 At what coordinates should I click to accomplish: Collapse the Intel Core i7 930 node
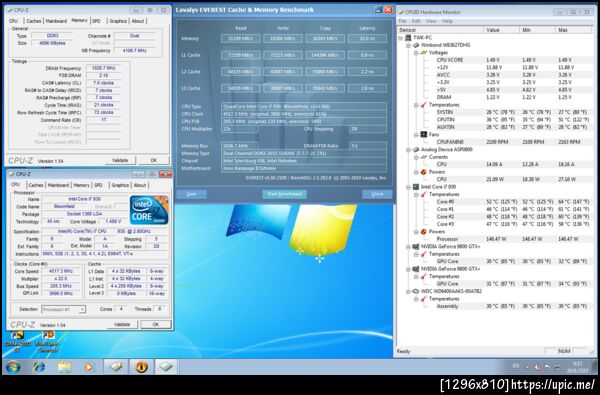(x=408, y=187)
